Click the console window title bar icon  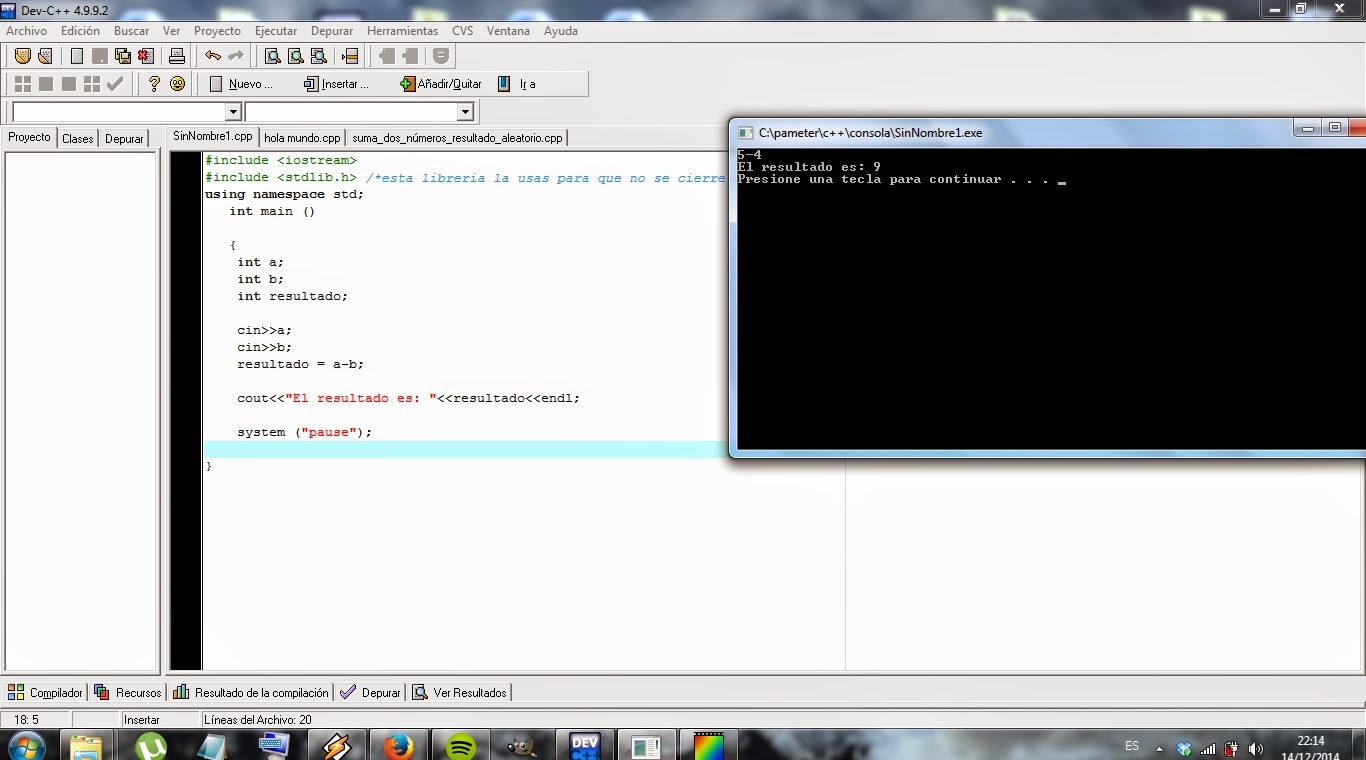[745, 132]
